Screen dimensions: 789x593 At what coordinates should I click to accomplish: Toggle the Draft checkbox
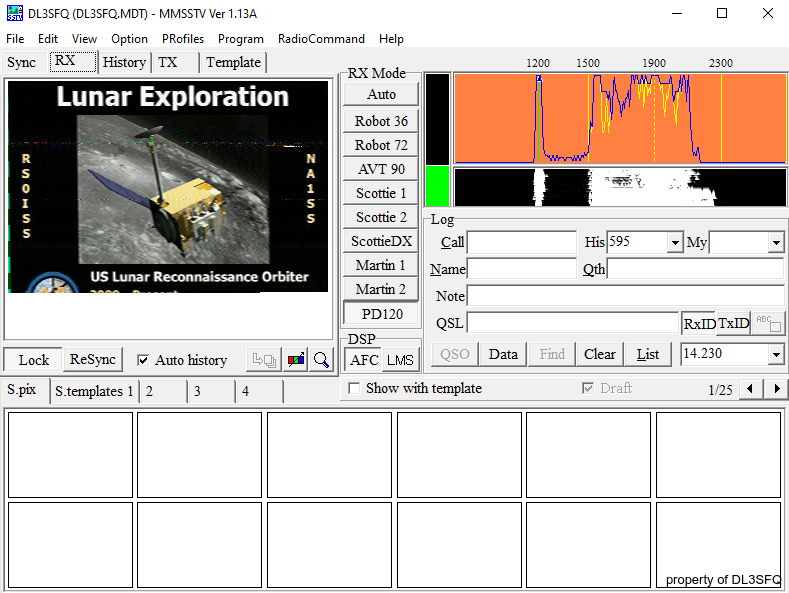tap(587, 388)
